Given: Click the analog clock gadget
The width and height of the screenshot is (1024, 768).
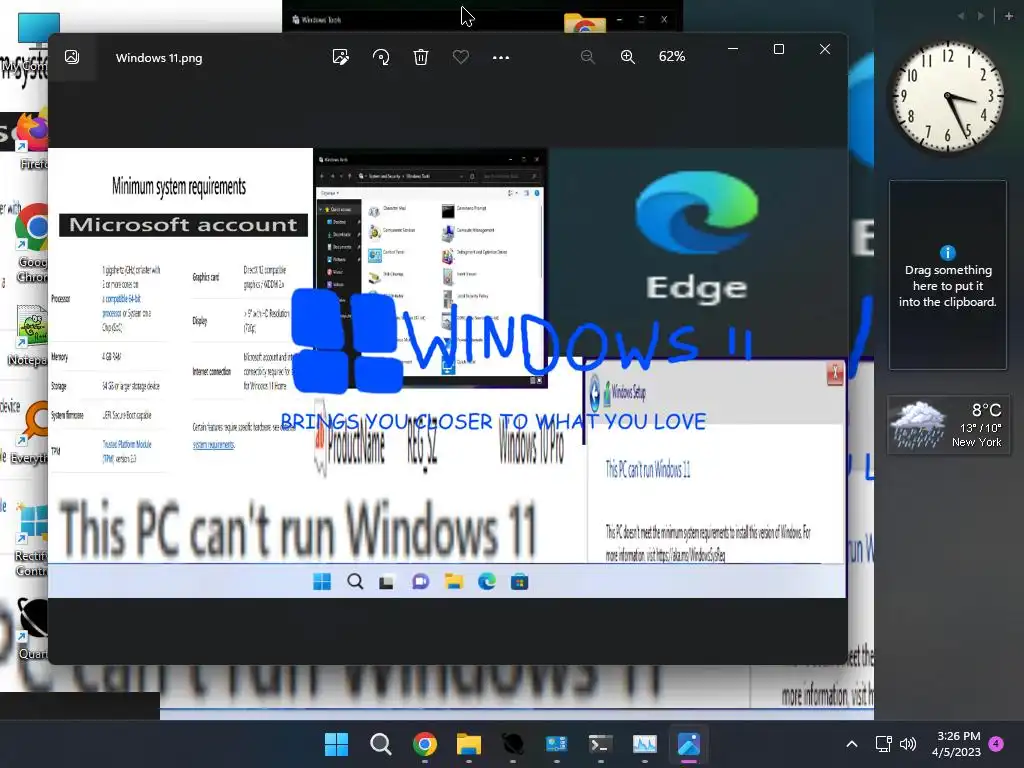Looking at the screenshot, I should [x=948, y=97].
